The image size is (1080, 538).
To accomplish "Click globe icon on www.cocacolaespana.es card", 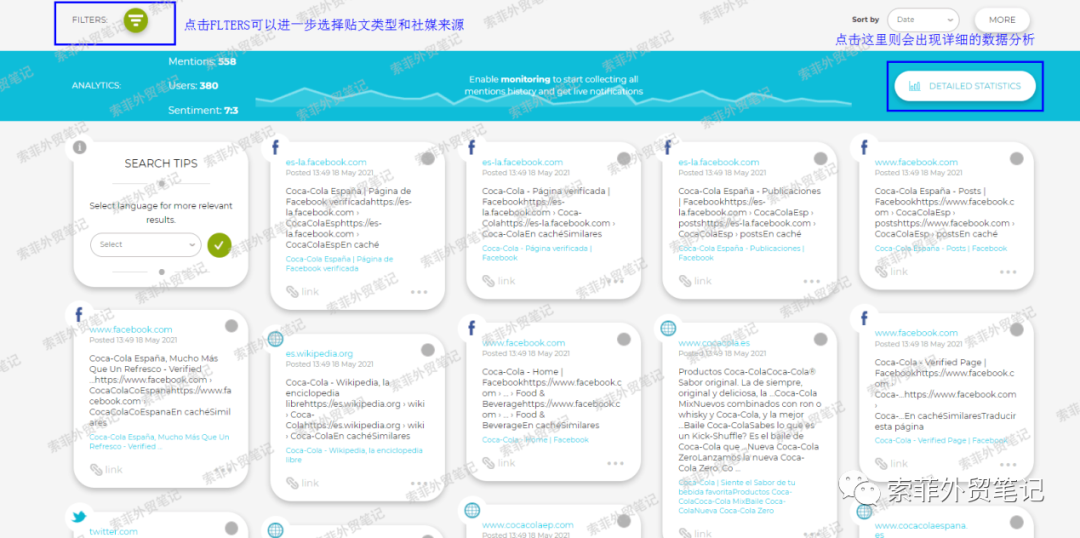I will [864, 511].
